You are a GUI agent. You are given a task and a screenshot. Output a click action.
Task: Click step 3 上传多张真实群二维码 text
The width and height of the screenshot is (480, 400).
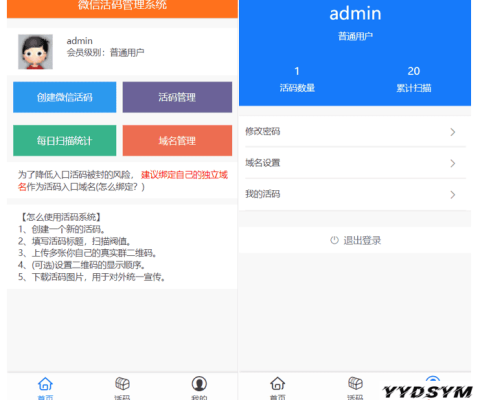88,253
